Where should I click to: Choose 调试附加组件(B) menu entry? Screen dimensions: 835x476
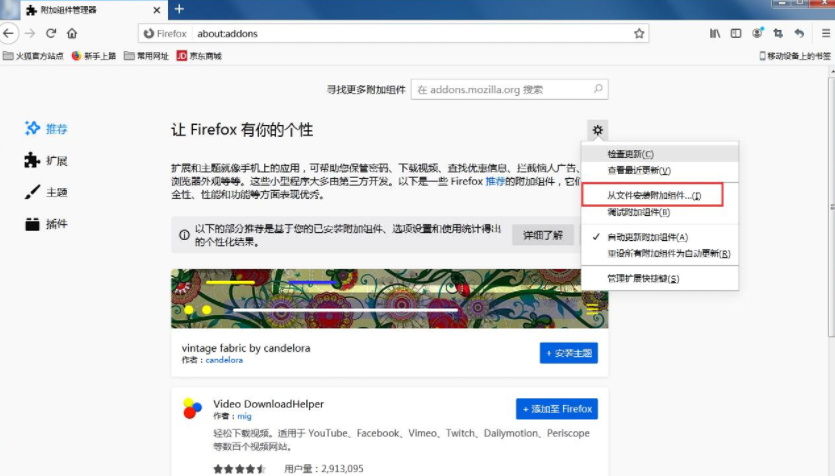point(660,212)
